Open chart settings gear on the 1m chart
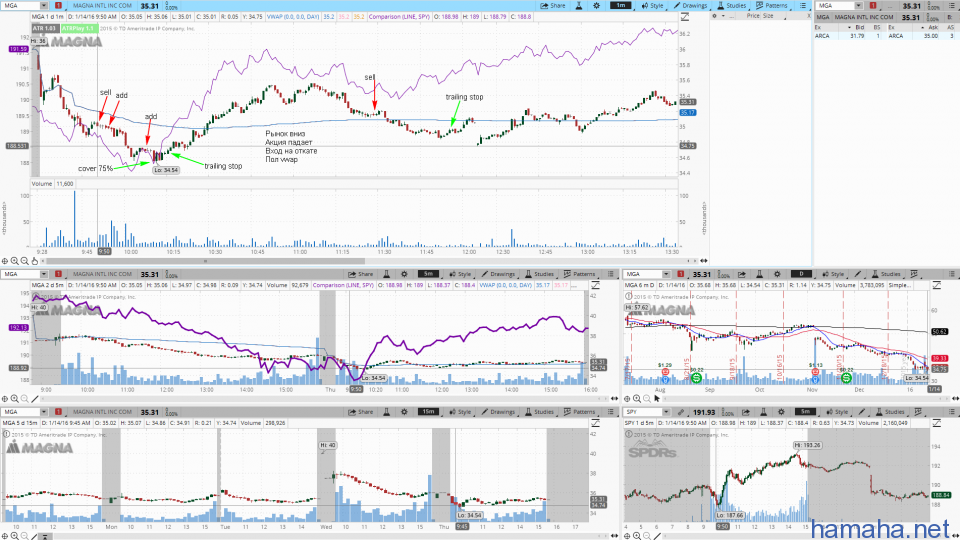 pyautogui.click(x=597, y=6)
